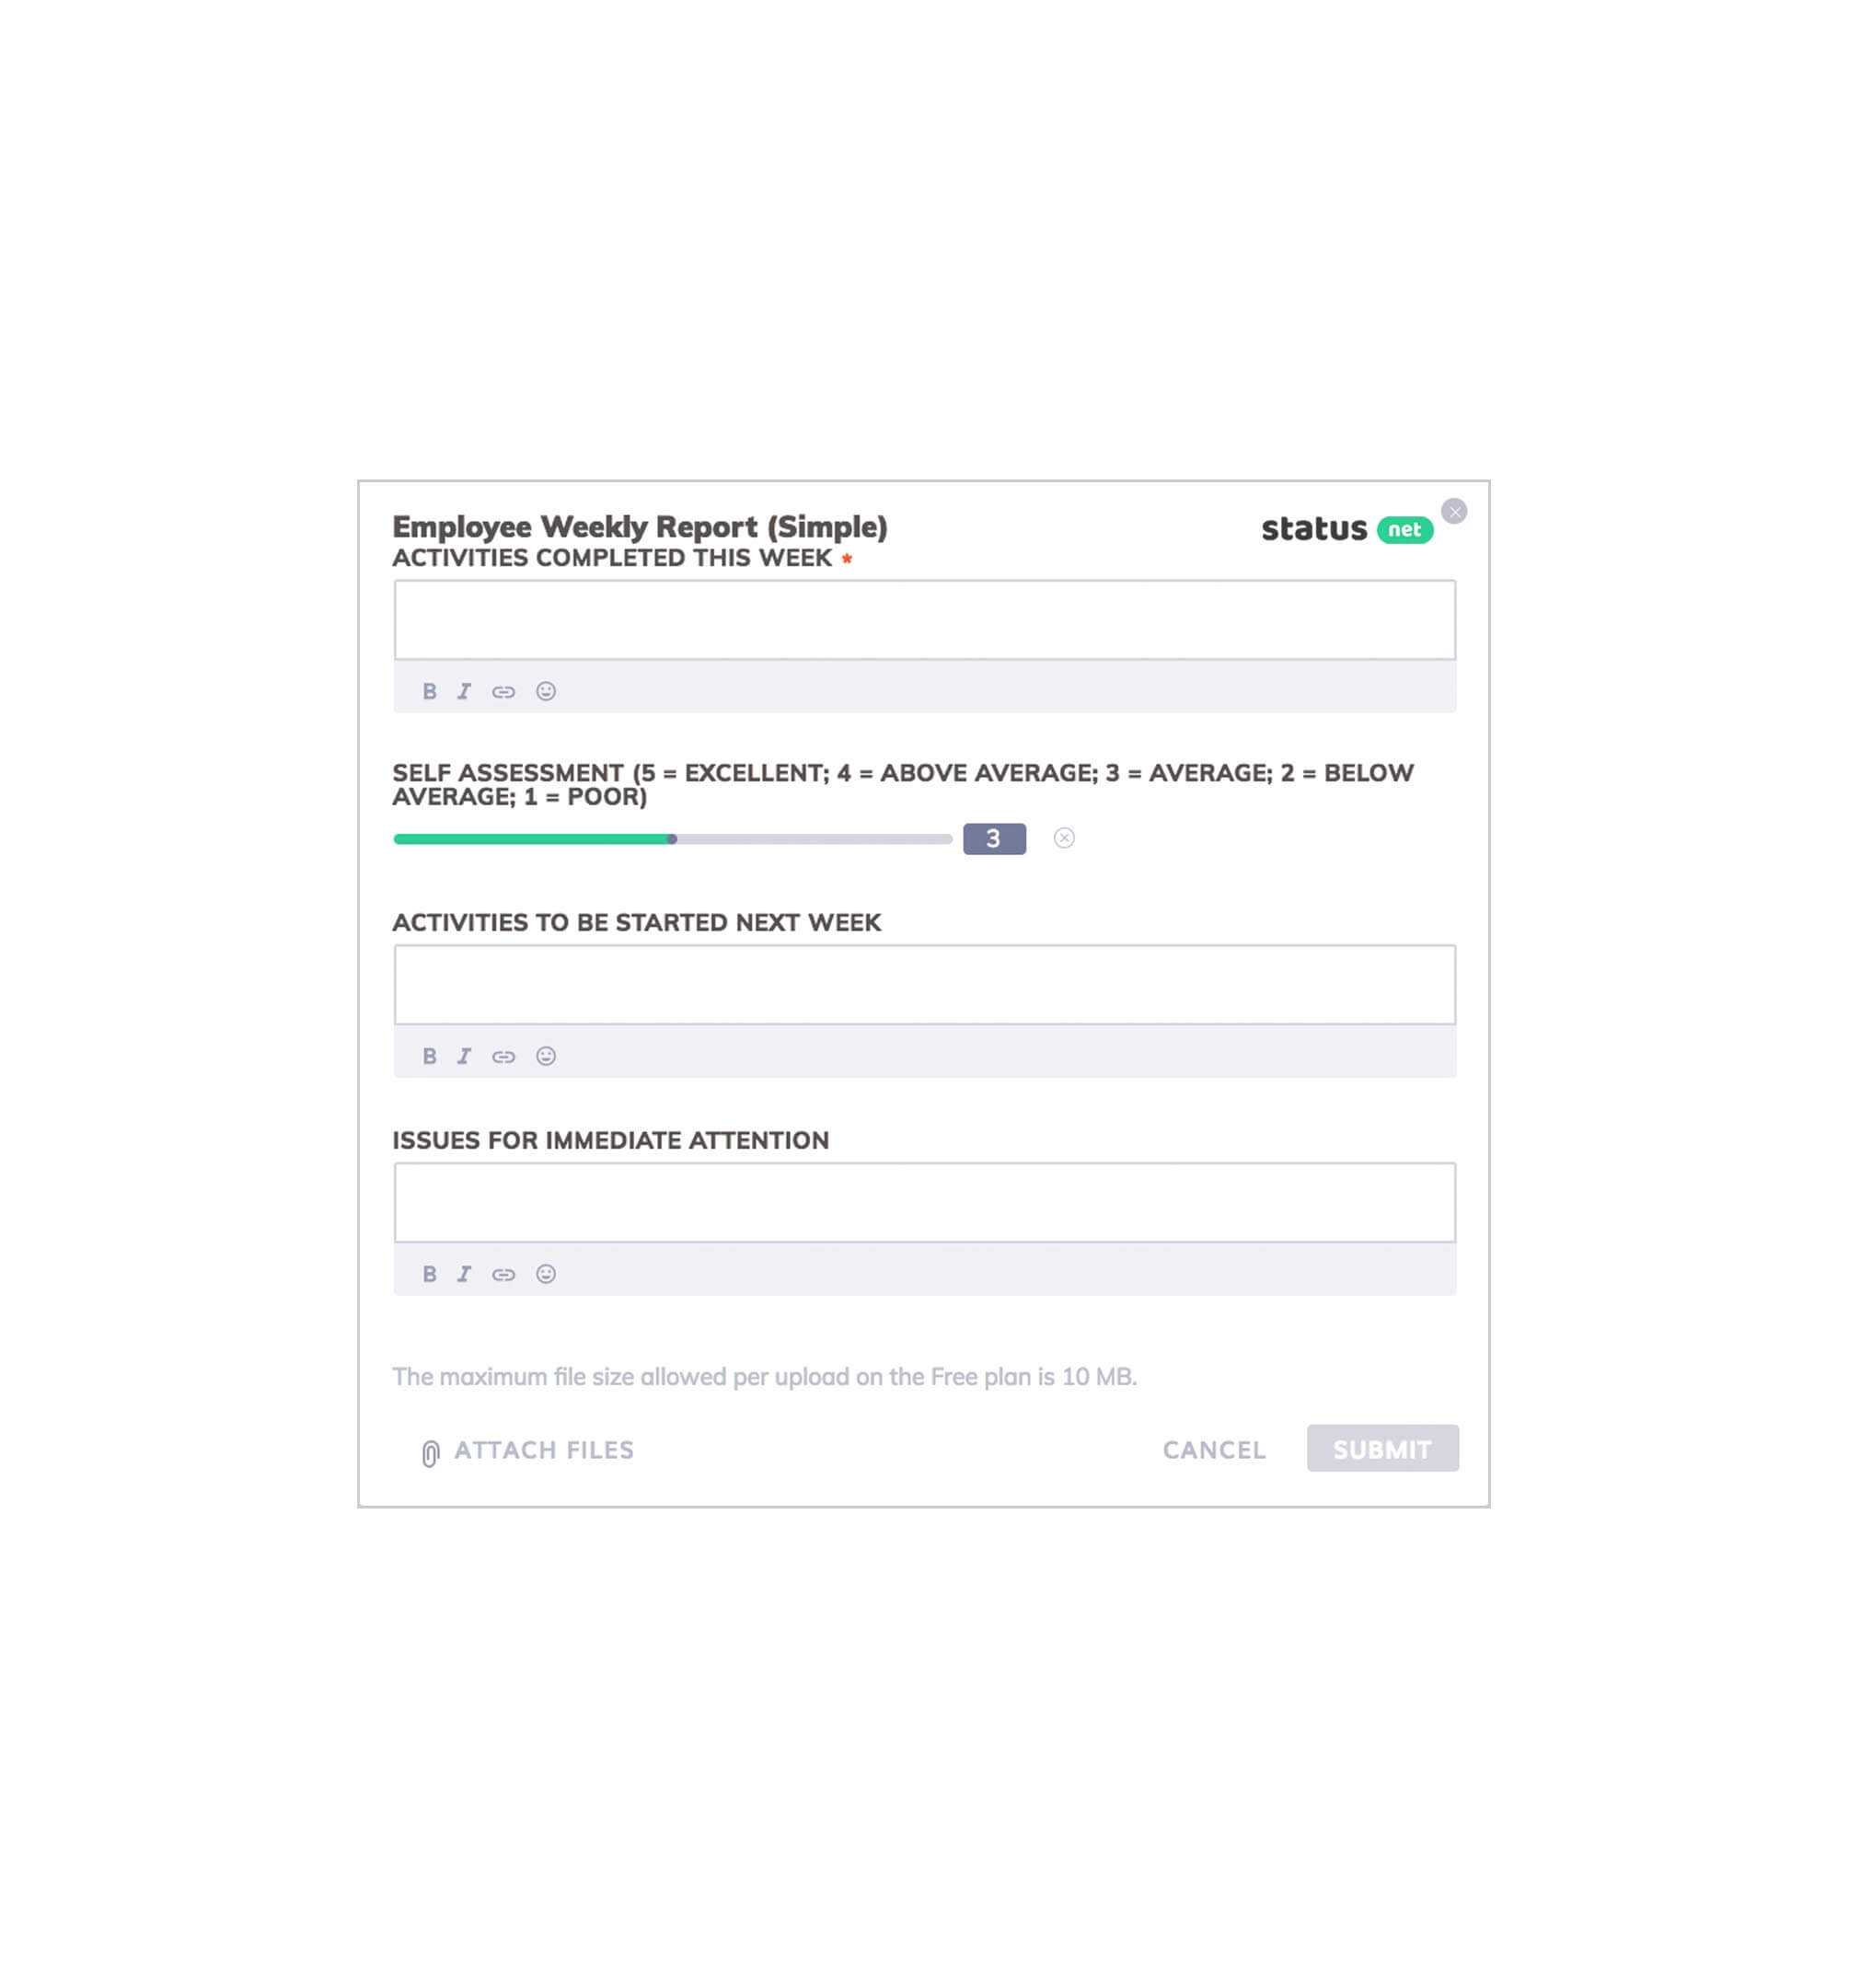Click the status.net logo
Viewport: 1849px width, 1988px height.
pos(1345,526)
